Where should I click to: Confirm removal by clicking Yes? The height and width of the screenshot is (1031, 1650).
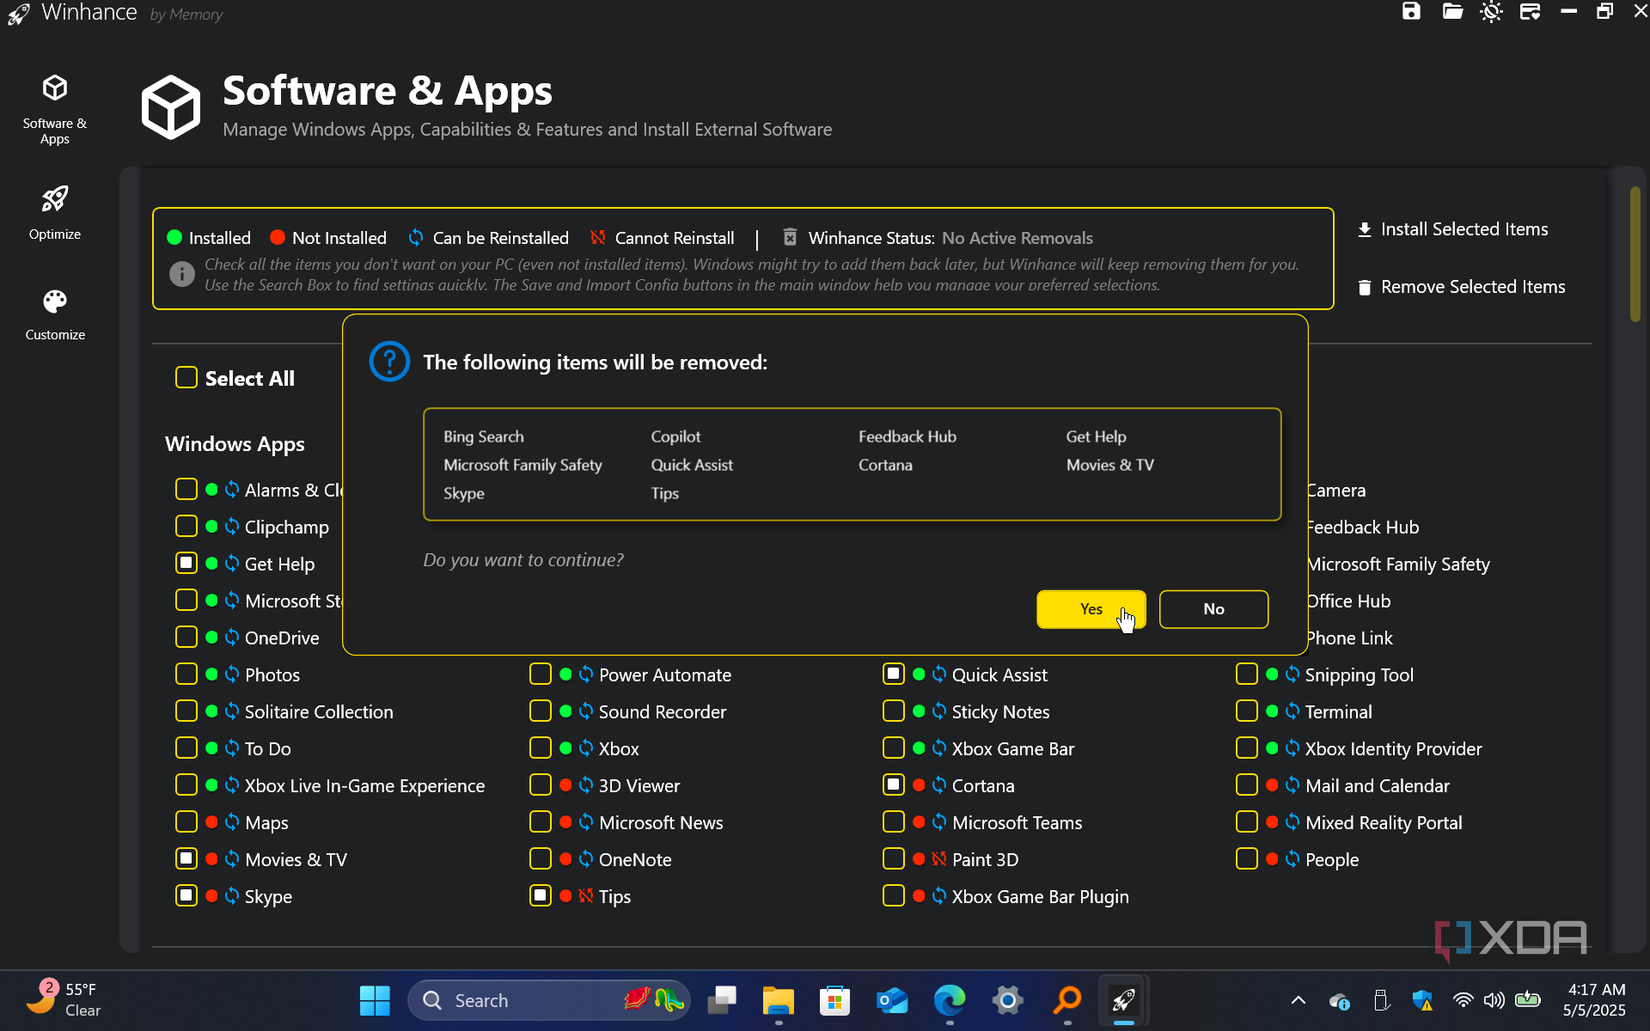coord(1090,609)
